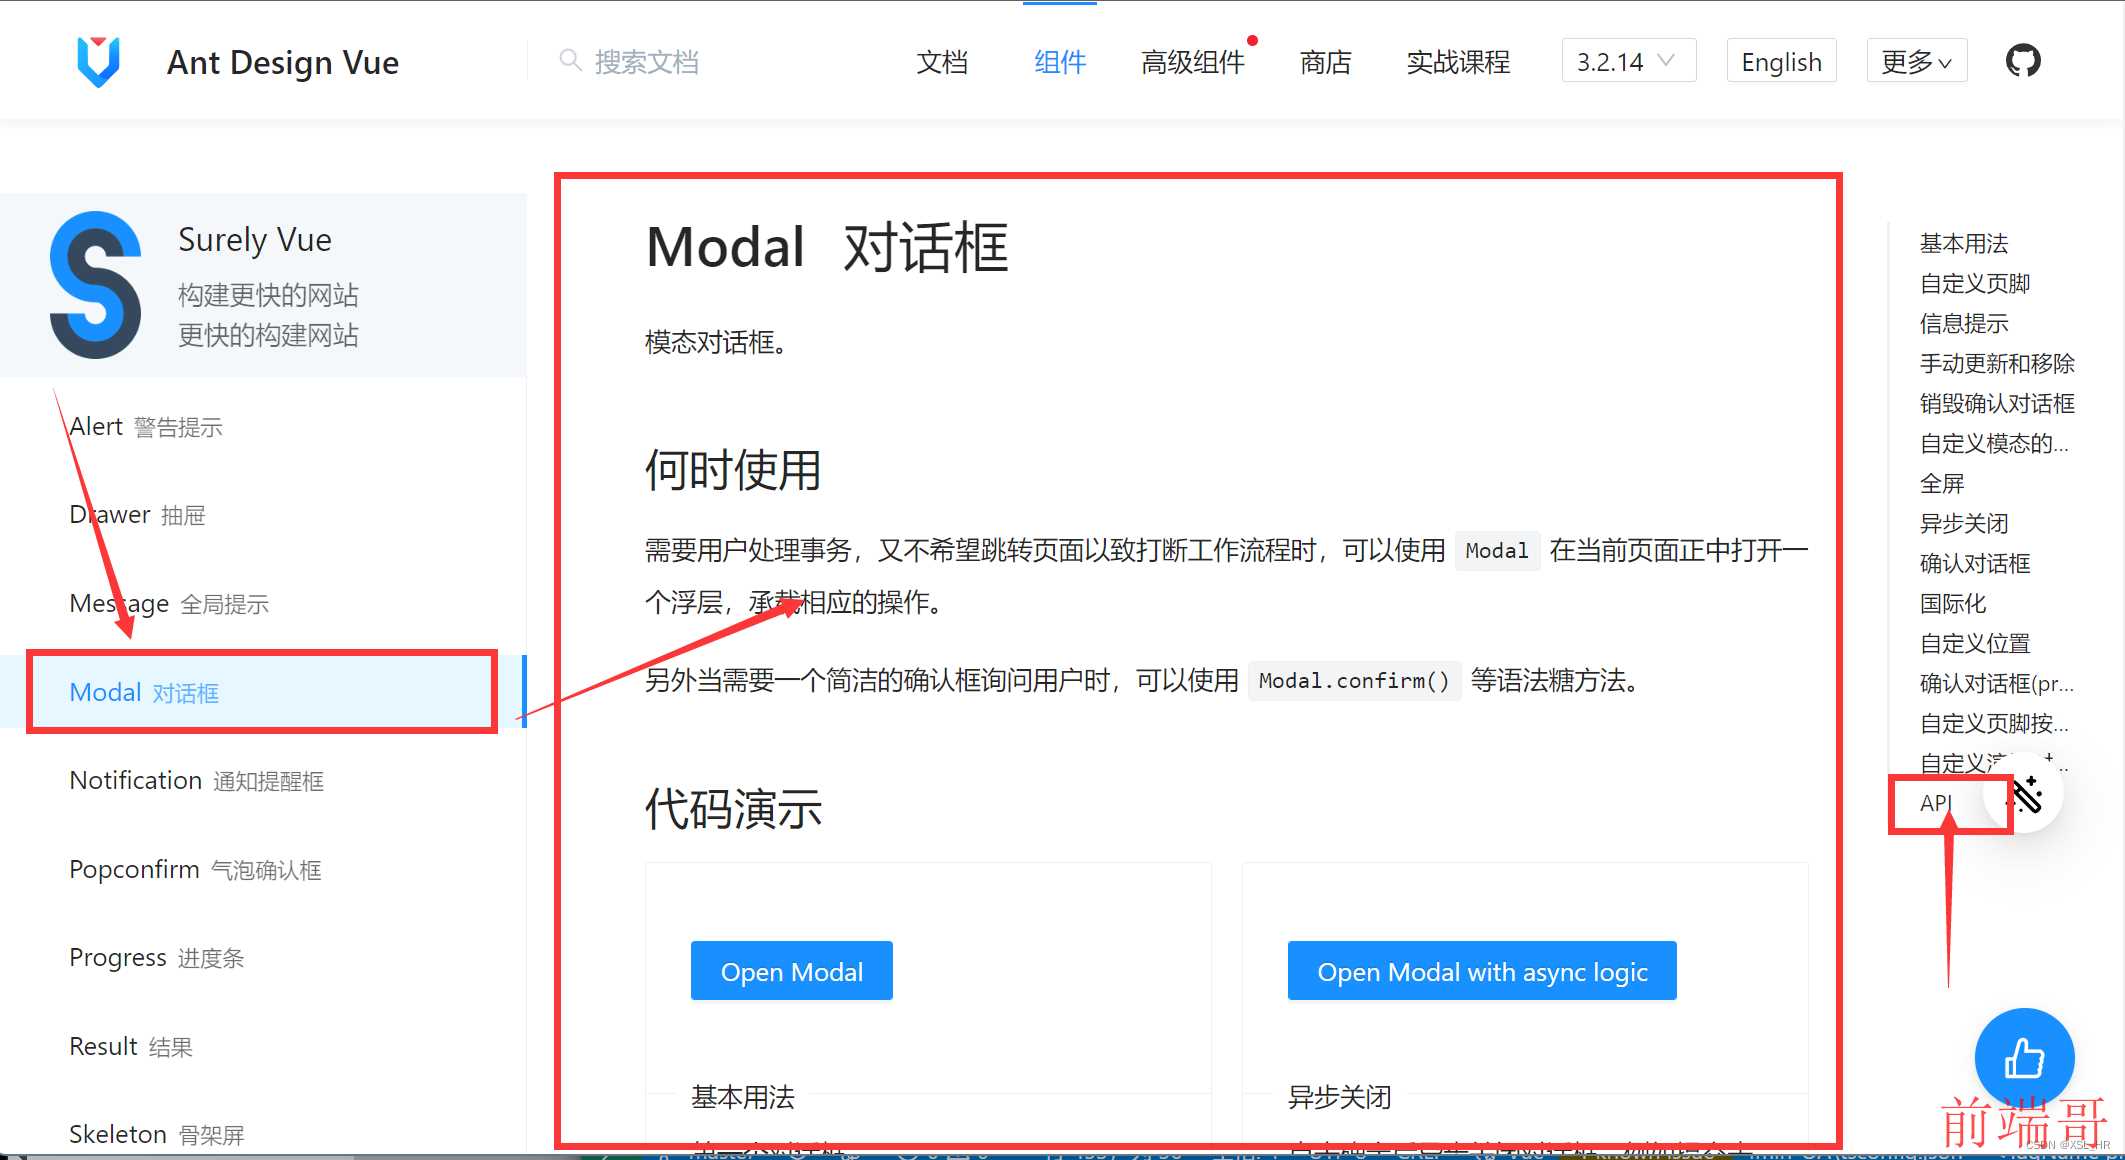Viewport: 2125px width, 1160px height.
Task: Expand the 更多 dropdown in the navbar
Action: point(1916,61)
